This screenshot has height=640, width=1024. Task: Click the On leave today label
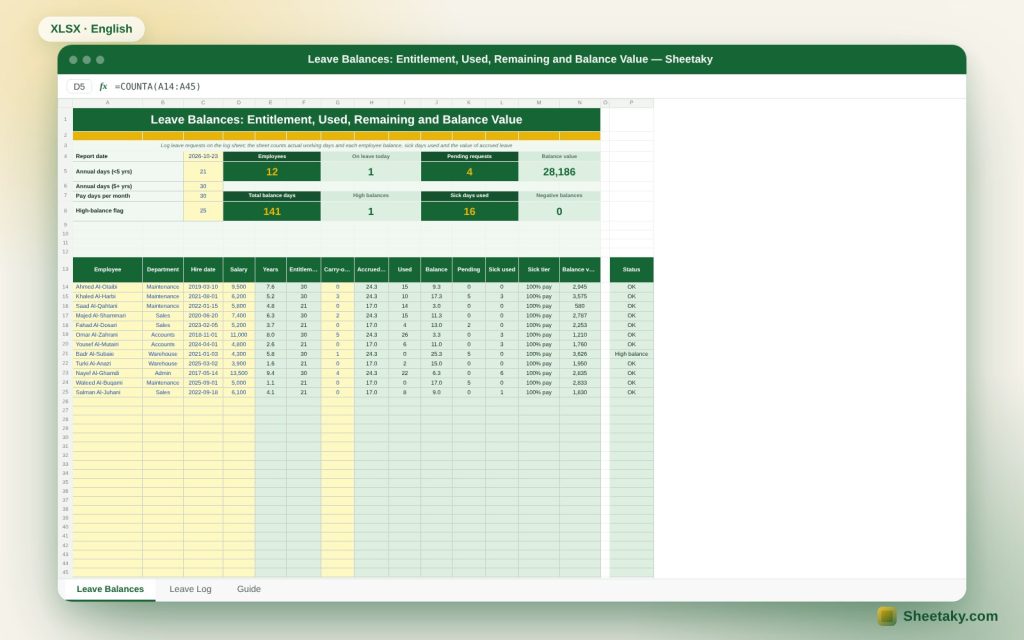coord(370,156)
